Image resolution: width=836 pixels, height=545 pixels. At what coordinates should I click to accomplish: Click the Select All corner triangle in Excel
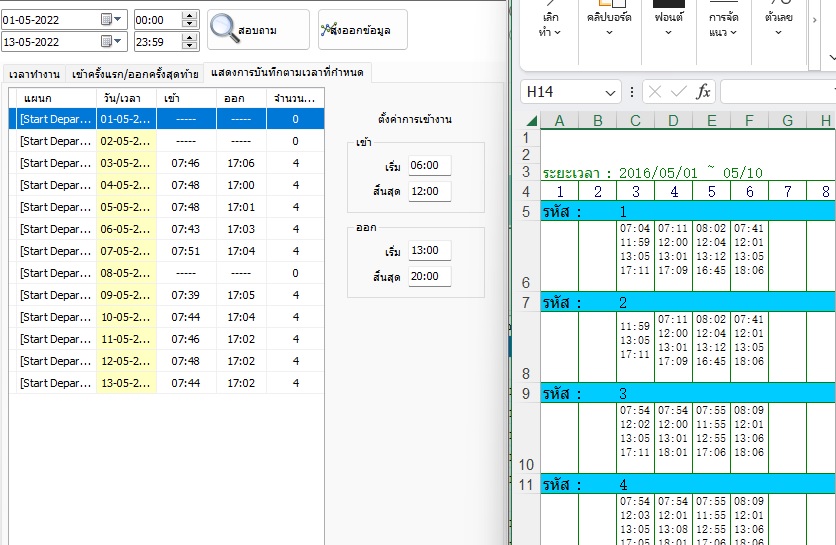532,121
